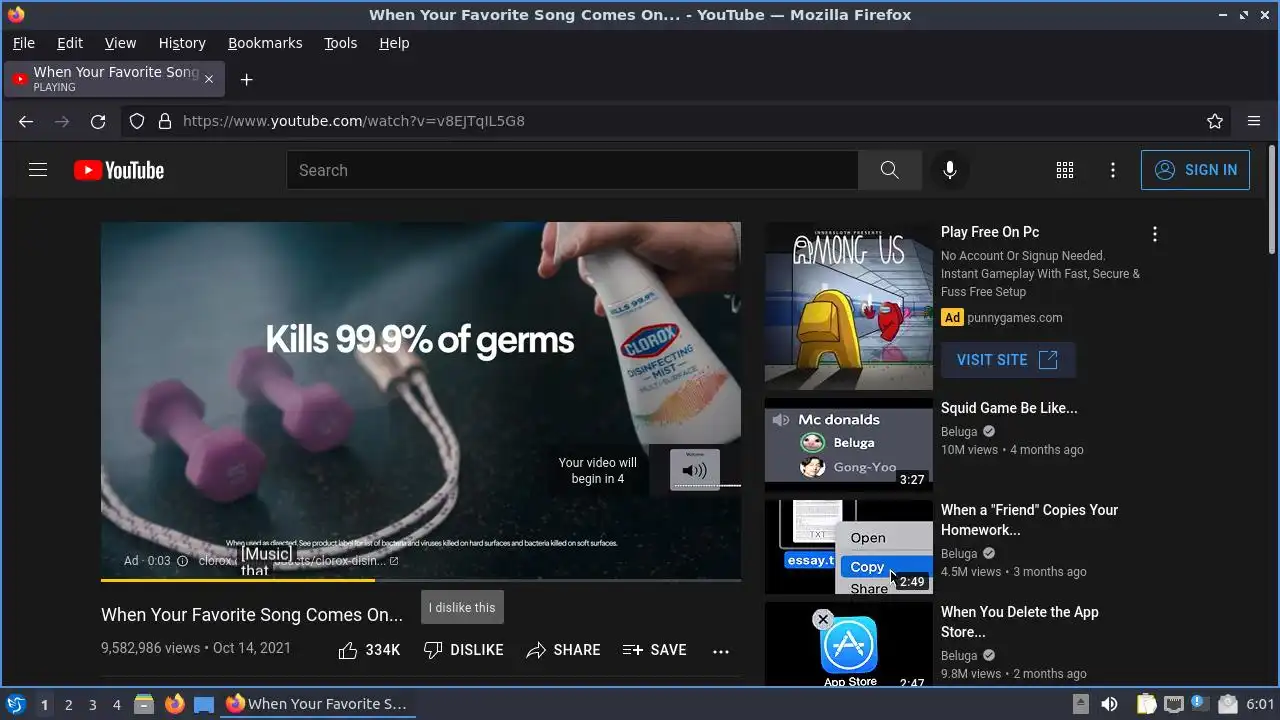Screen dimensions: 1280x720
Task: Click the Among Us ad thumbnail
Action: [849, 306]
